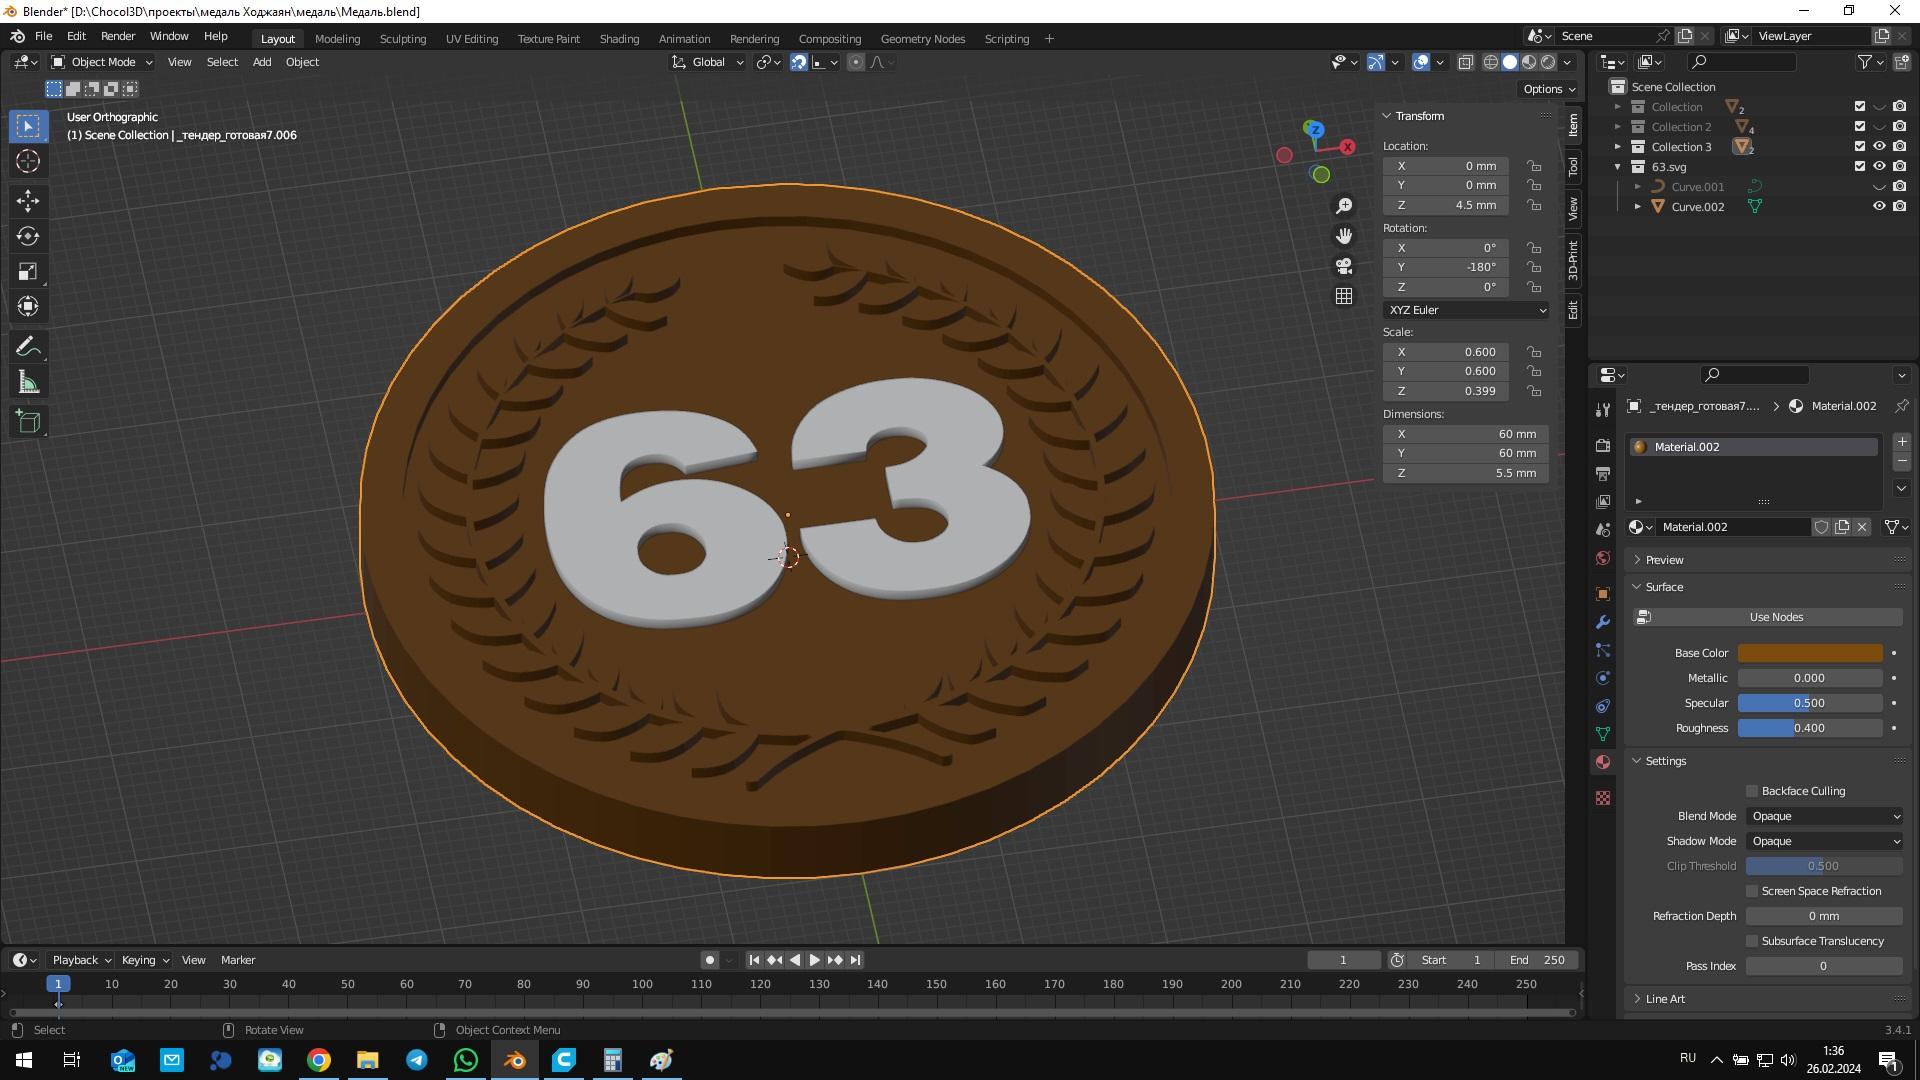The width and height of the screenshot is (1920, 1080).
Task: Select the Annotate tool
Action: coord(28,347)
